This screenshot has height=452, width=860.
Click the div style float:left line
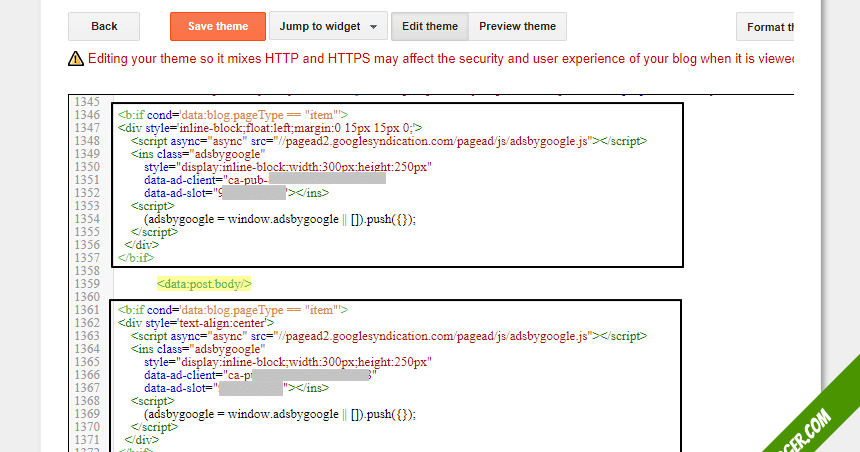click(270, 128)
